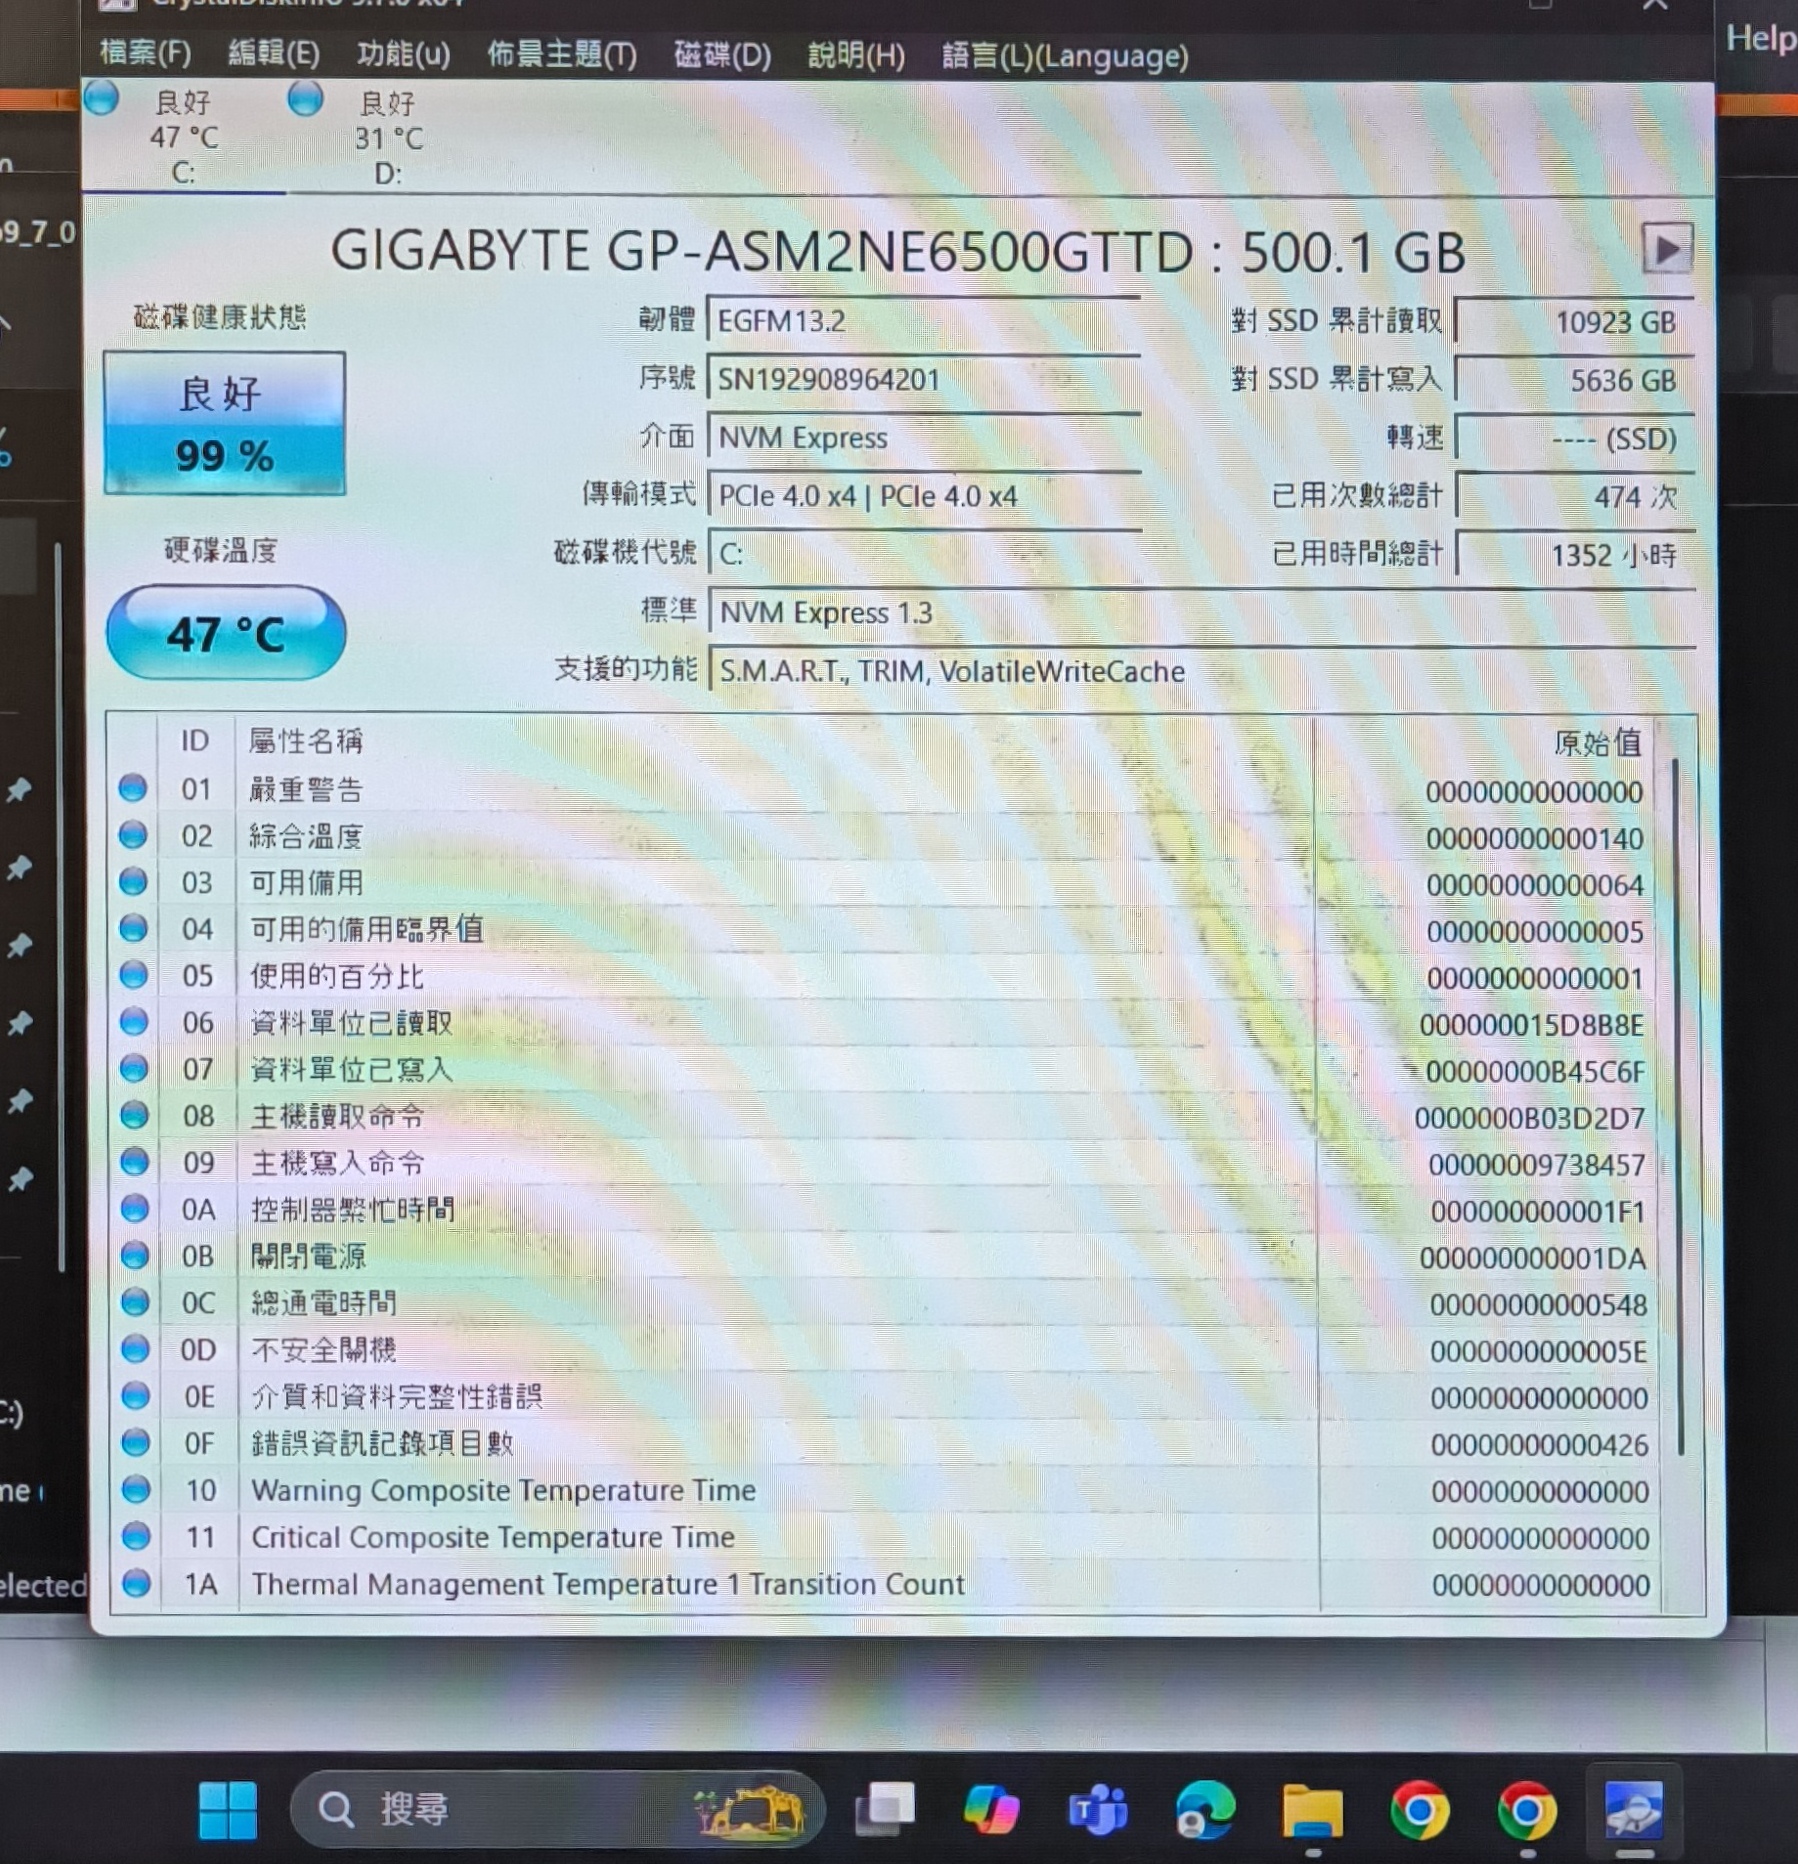Click status circle for attribute 05 使用的百分比
1798x1864 pixels.
(x=133, y=975)
